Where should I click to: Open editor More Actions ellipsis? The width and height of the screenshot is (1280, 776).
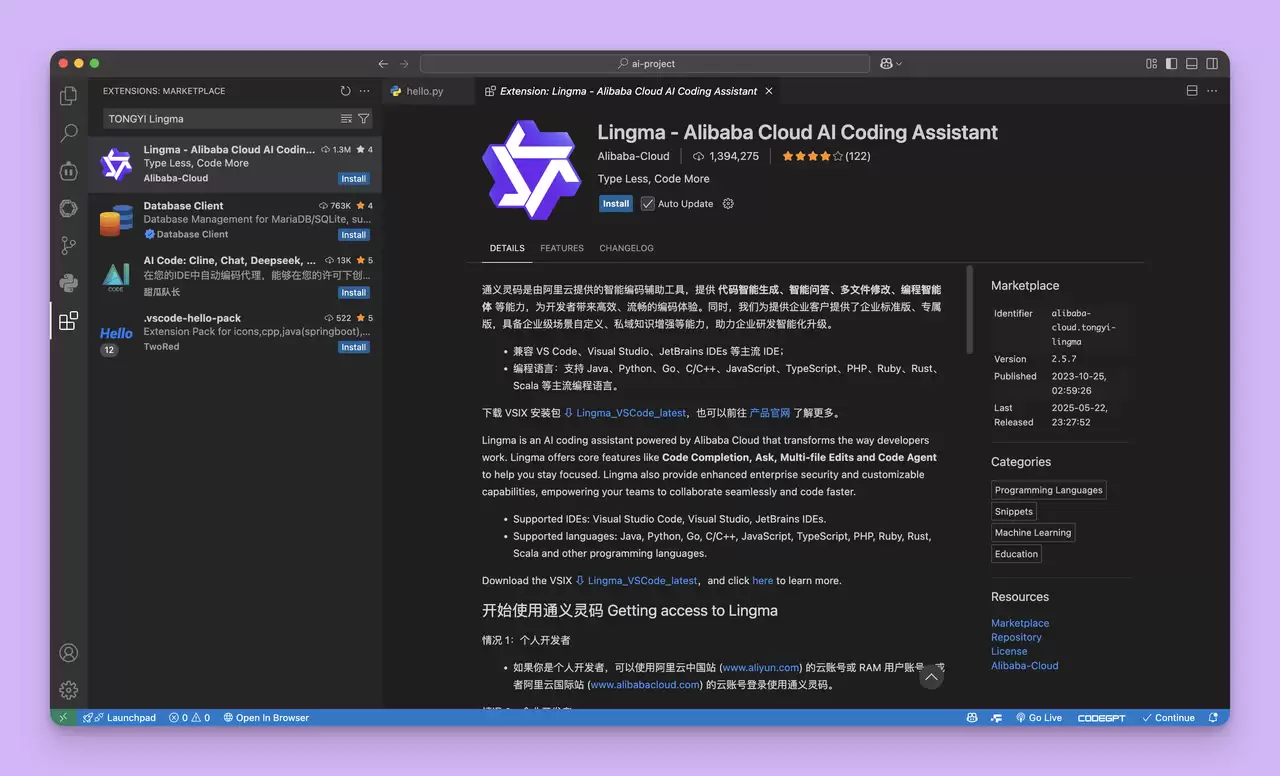pyautogui.click(x=1213, y=91)
